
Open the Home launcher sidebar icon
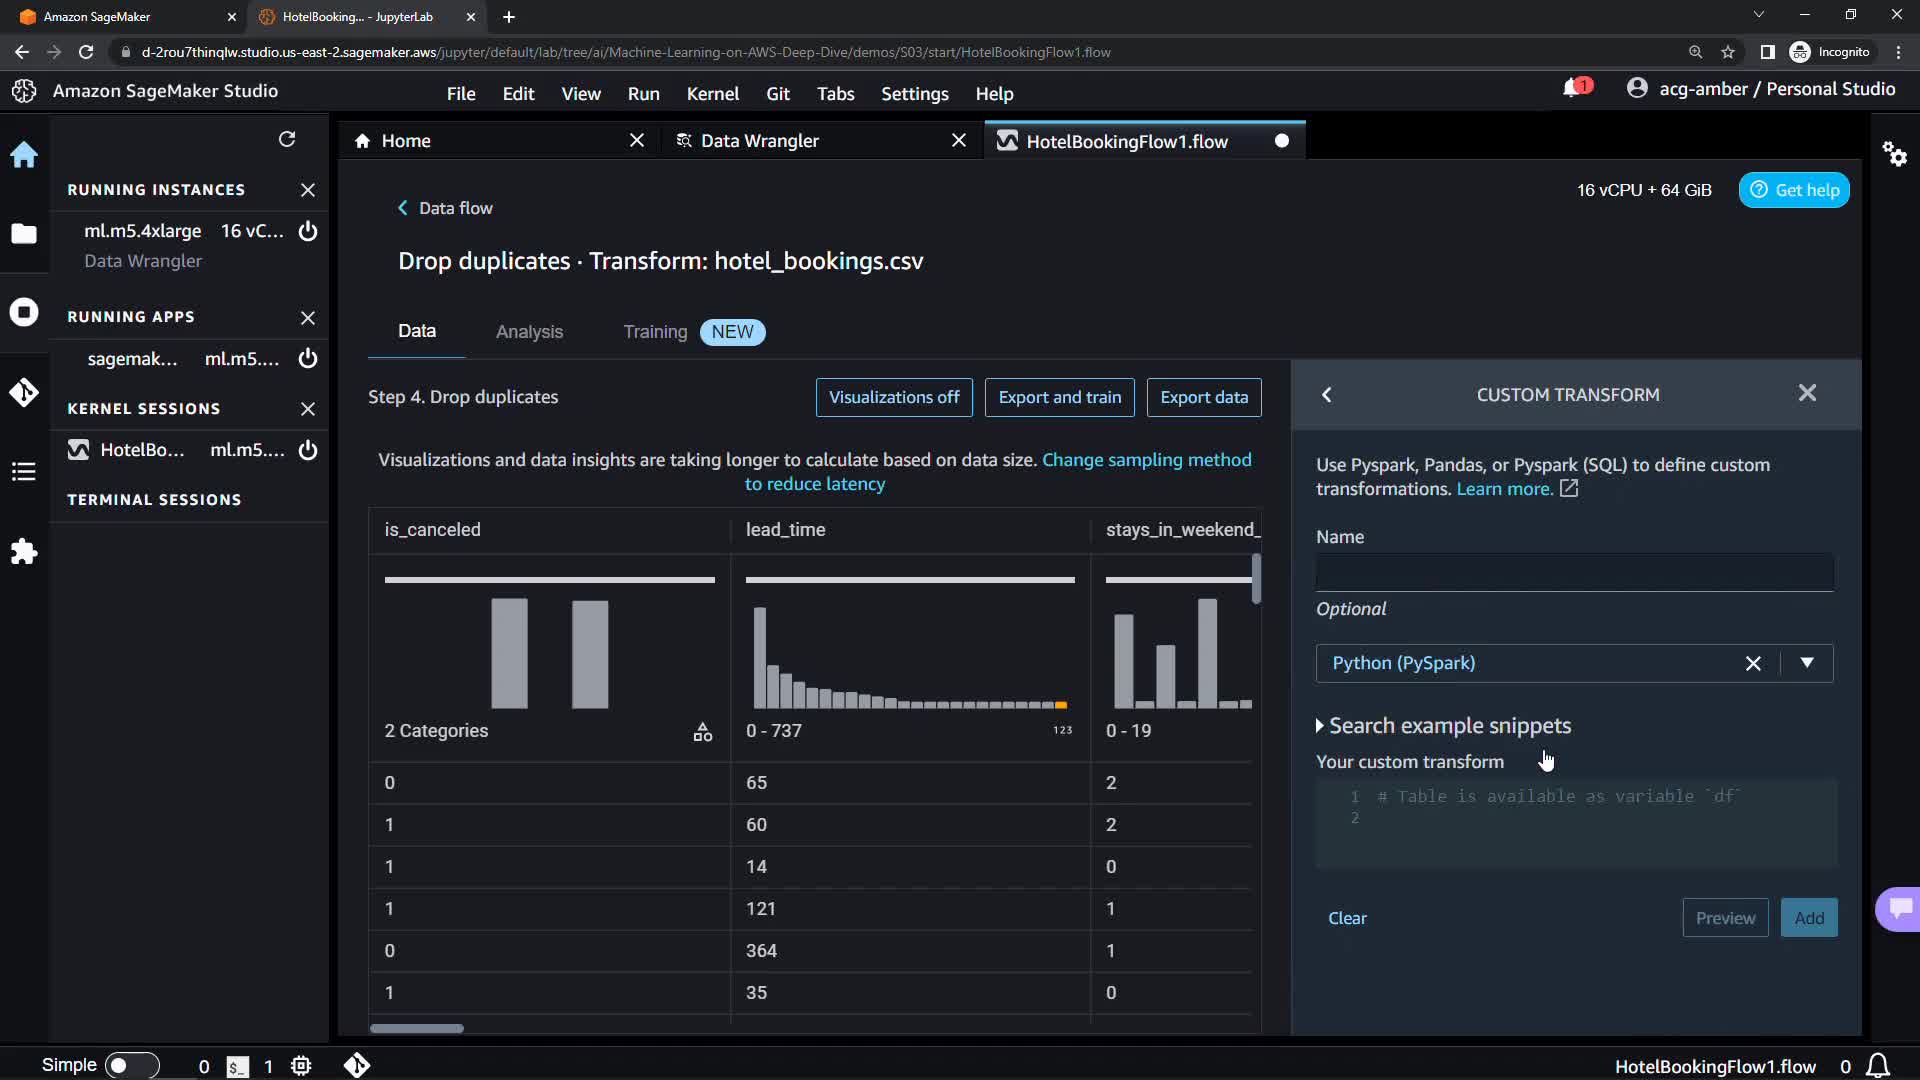(24, 155)
